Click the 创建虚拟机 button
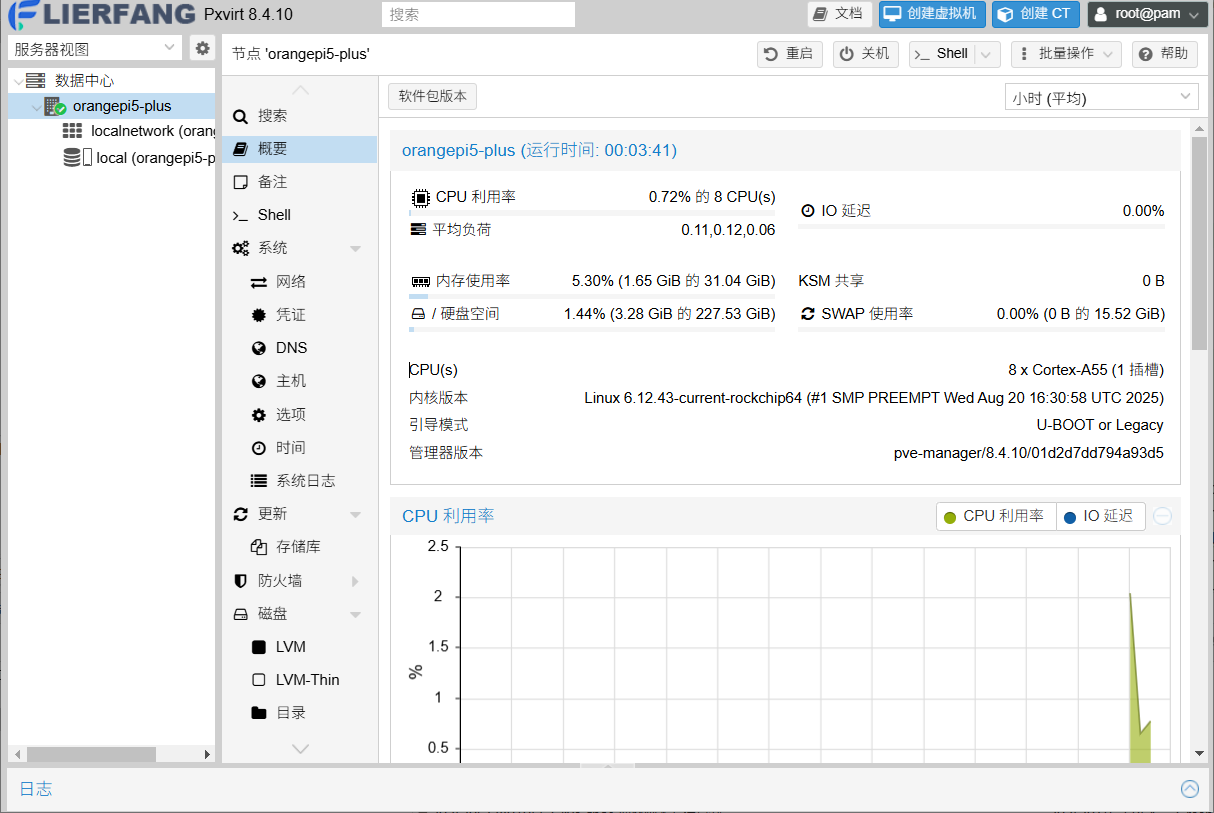1214x813 pixels. (932, 14)
